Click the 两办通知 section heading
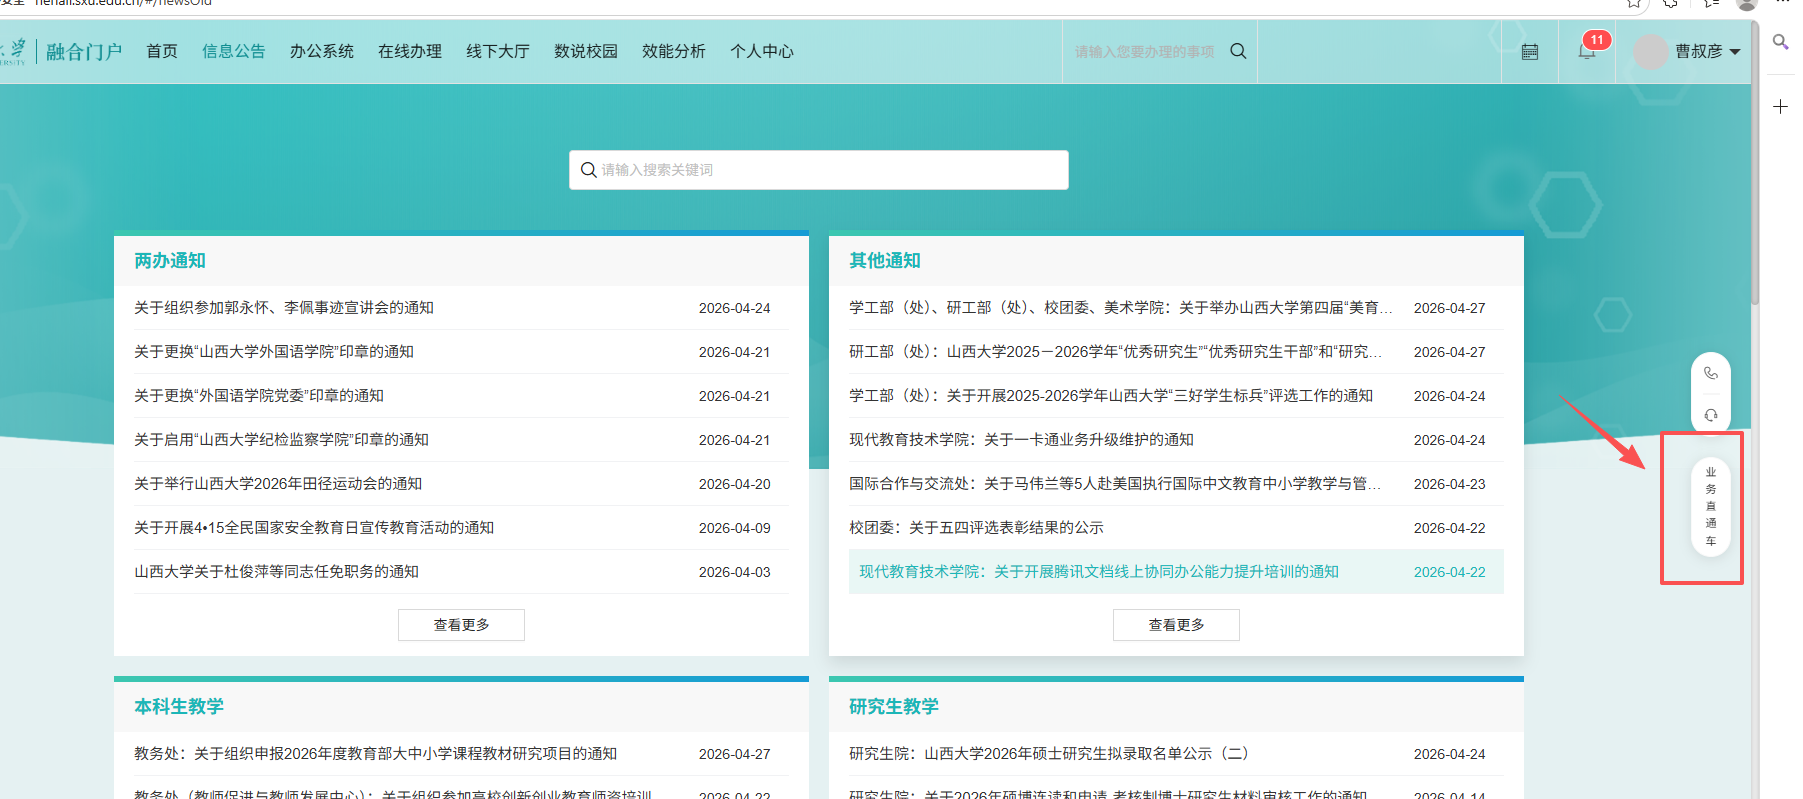 pyautogui.click(x=170, y=261)
